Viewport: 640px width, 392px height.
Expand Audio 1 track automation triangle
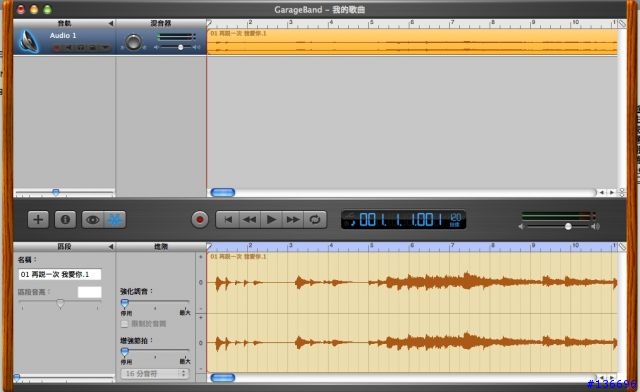point(105,48)
